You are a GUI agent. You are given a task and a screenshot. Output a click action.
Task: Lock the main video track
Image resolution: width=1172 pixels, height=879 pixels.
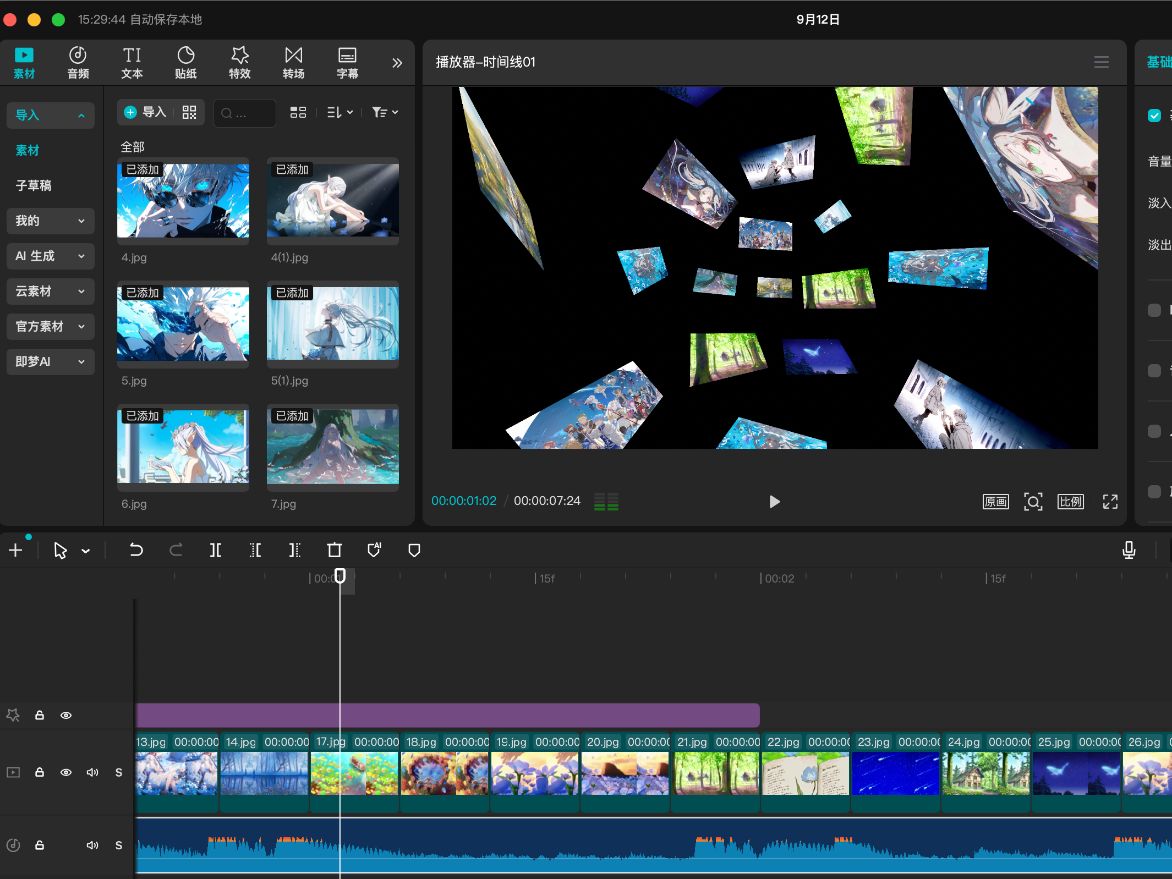pos(40,772)
